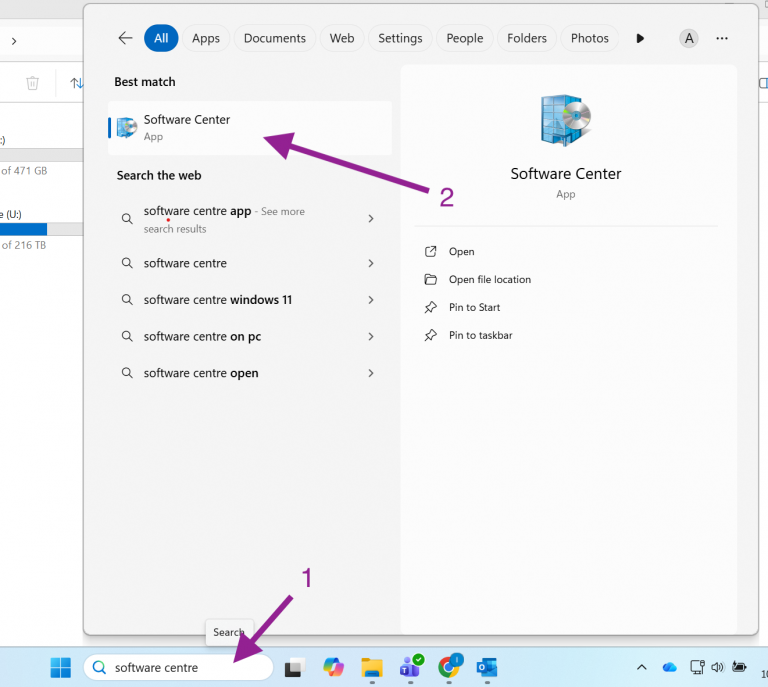Open Microsoft Teams from the taskbar
Viewport: 768px width, 687px height.
(x=410, y=667)
